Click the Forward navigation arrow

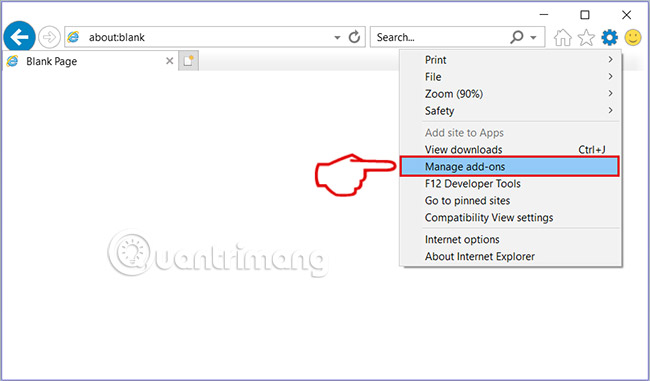coord(49,37)
